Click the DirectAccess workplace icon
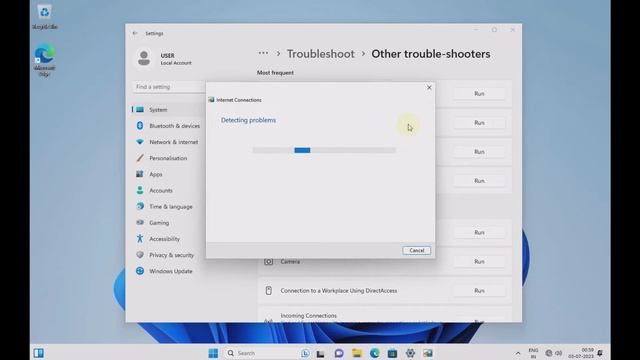This screenshot has width=640, height=360. (x=268, y=290)
